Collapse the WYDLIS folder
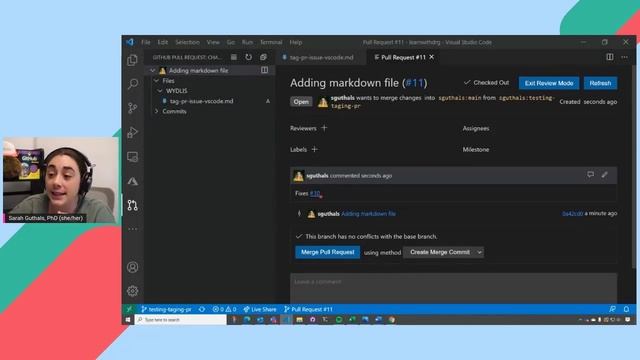Viewport: 640px width, 360px height. (x=160, y=91)
